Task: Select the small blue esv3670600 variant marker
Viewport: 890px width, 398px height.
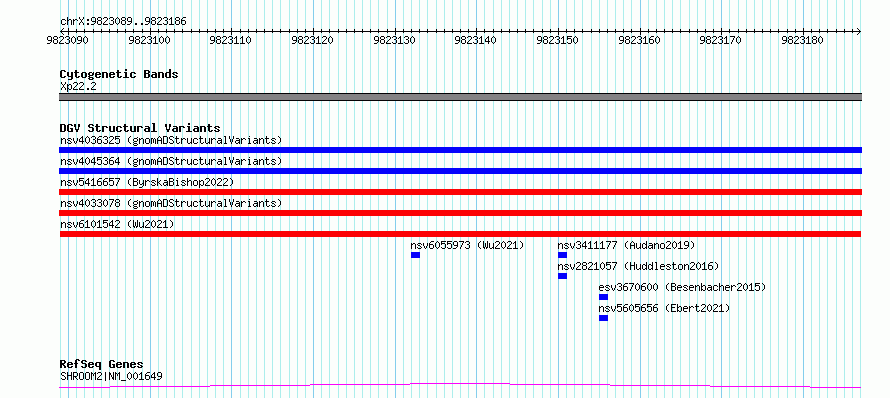Action: (603, 297)
